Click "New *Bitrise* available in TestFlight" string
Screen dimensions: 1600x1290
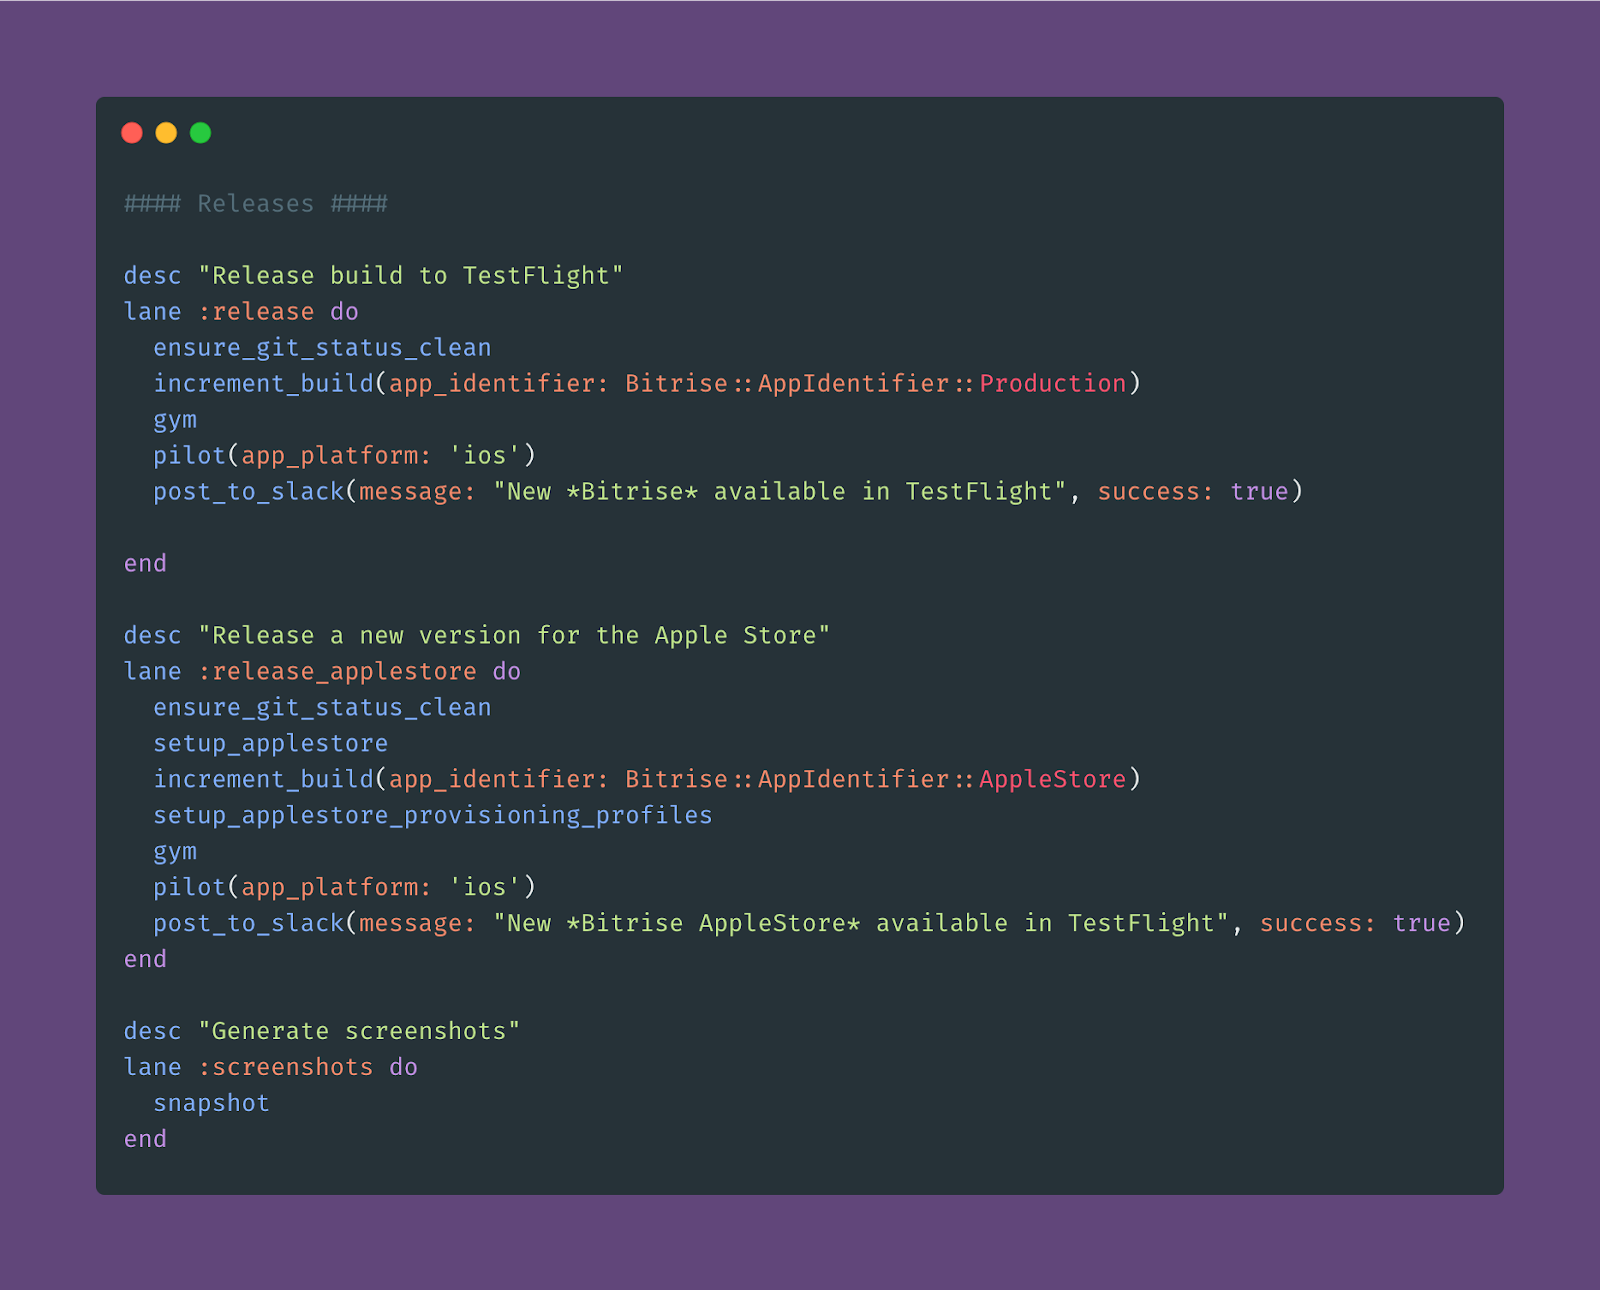pos(780,492)
